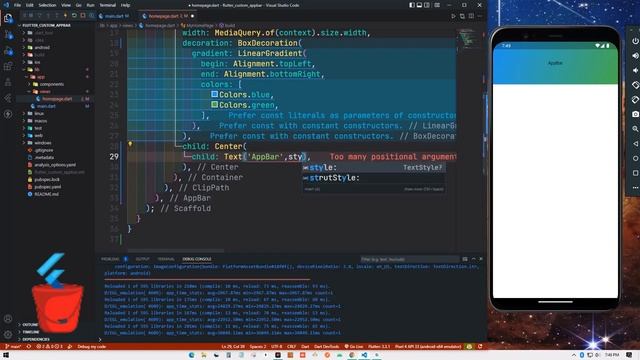This screenshot has width=640, height=360.
Task: Select the style: suggestion
Action: coord(373,168)
